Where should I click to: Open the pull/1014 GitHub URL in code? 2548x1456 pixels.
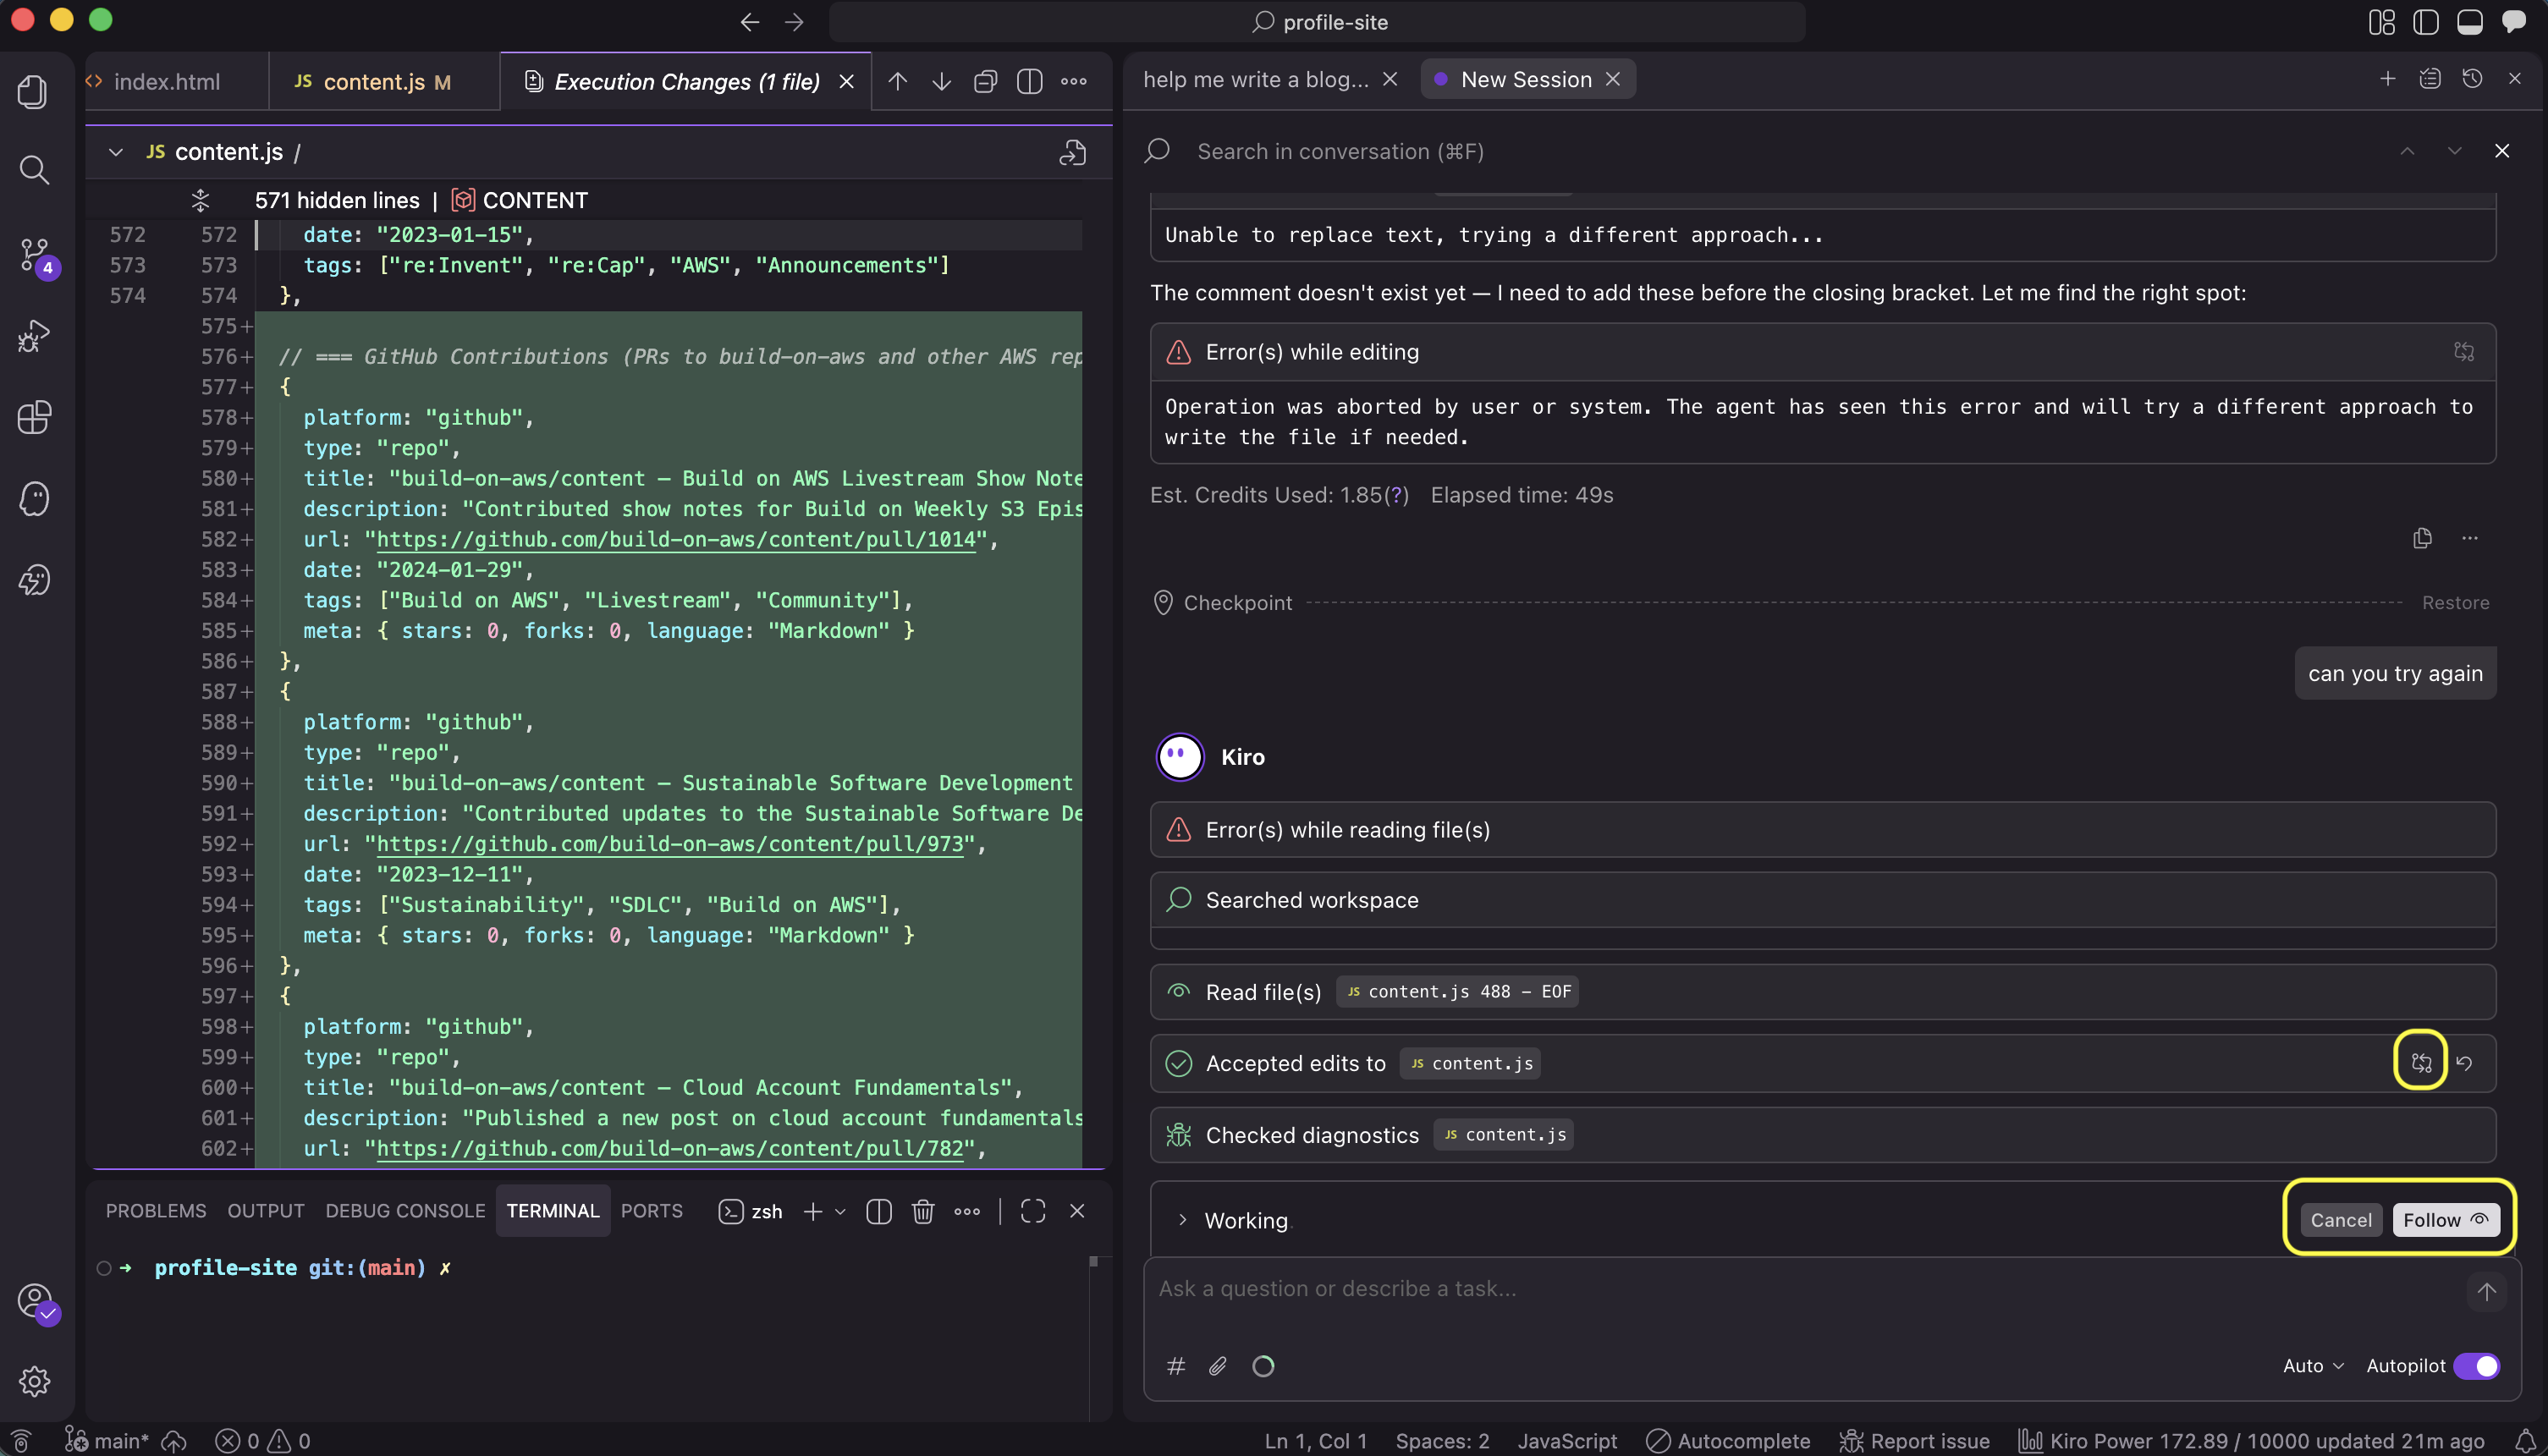click(x=676, y=539)
